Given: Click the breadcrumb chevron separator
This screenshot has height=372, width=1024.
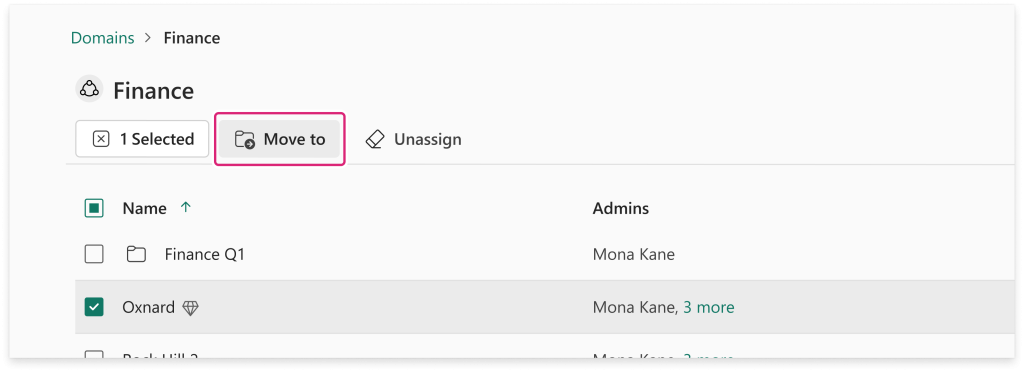Looking at the screenshot, I should pos(148,38).
